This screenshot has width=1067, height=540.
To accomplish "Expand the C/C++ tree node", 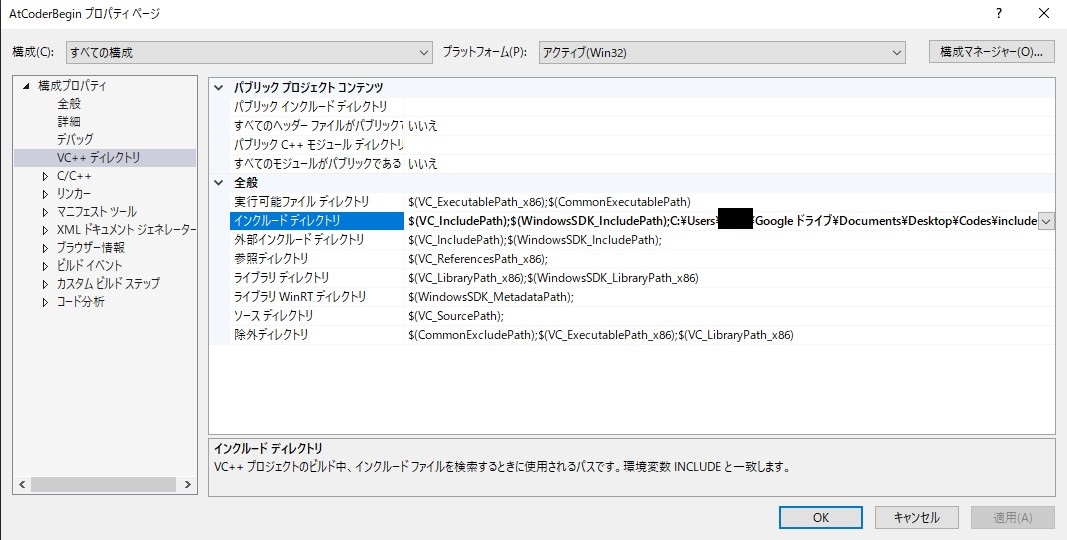I will (46, 176).
